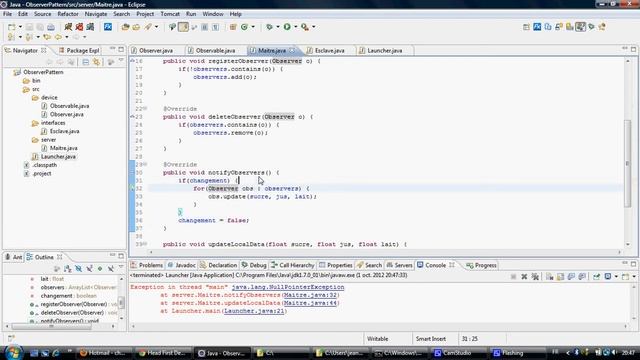Click the Collapse All icon in Navigator
640x360 pixels.
85,62
